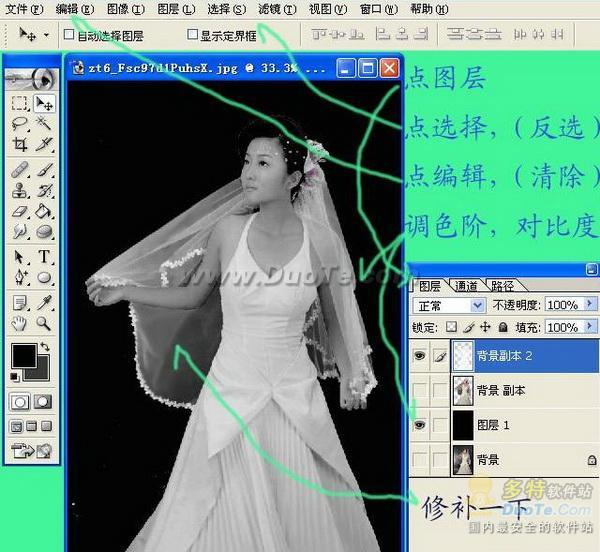The height and width of the screenshot is (552, 600).
Task: Select the Blur tool
Action: 19,231
